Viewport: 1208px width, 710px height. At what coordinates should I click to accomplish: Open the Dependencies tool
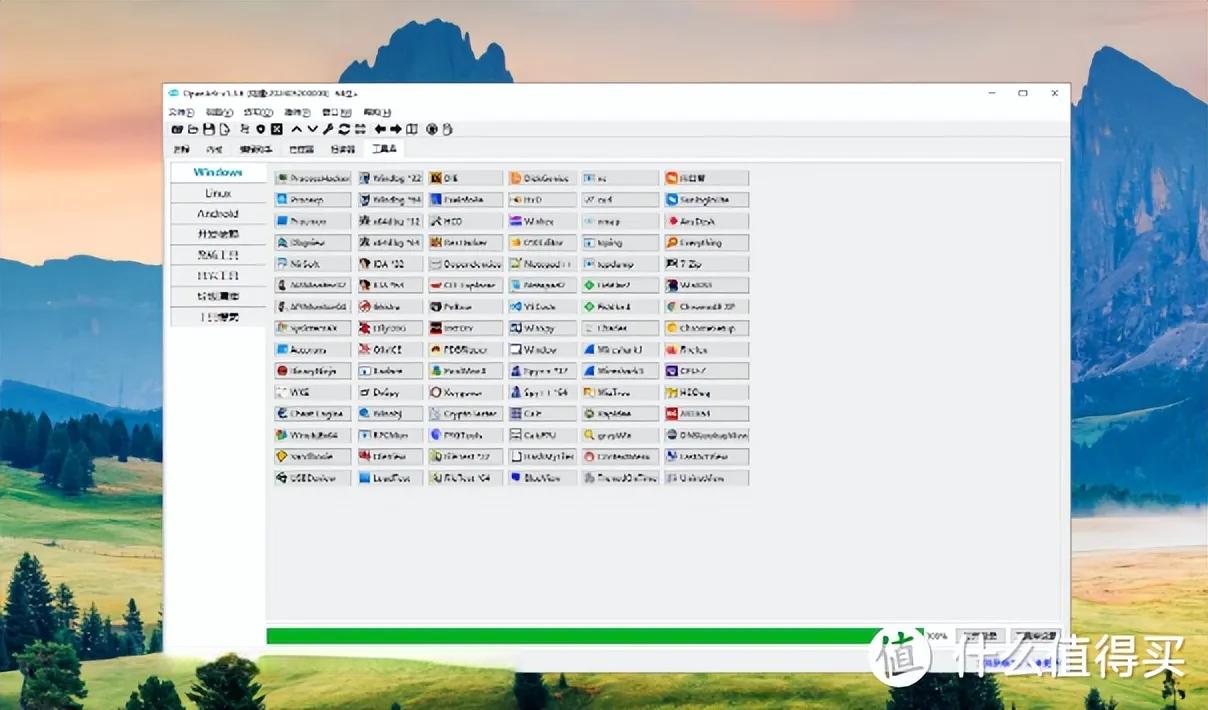tap(464, 264)
